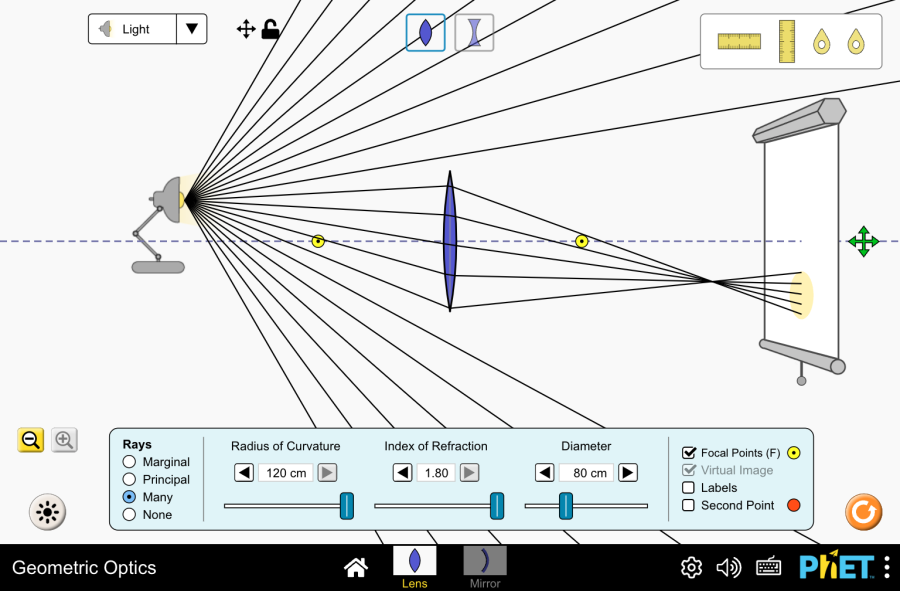Select the diverging concave lens icon
This screenshot has width=900, height=591.
coord(474,32)
